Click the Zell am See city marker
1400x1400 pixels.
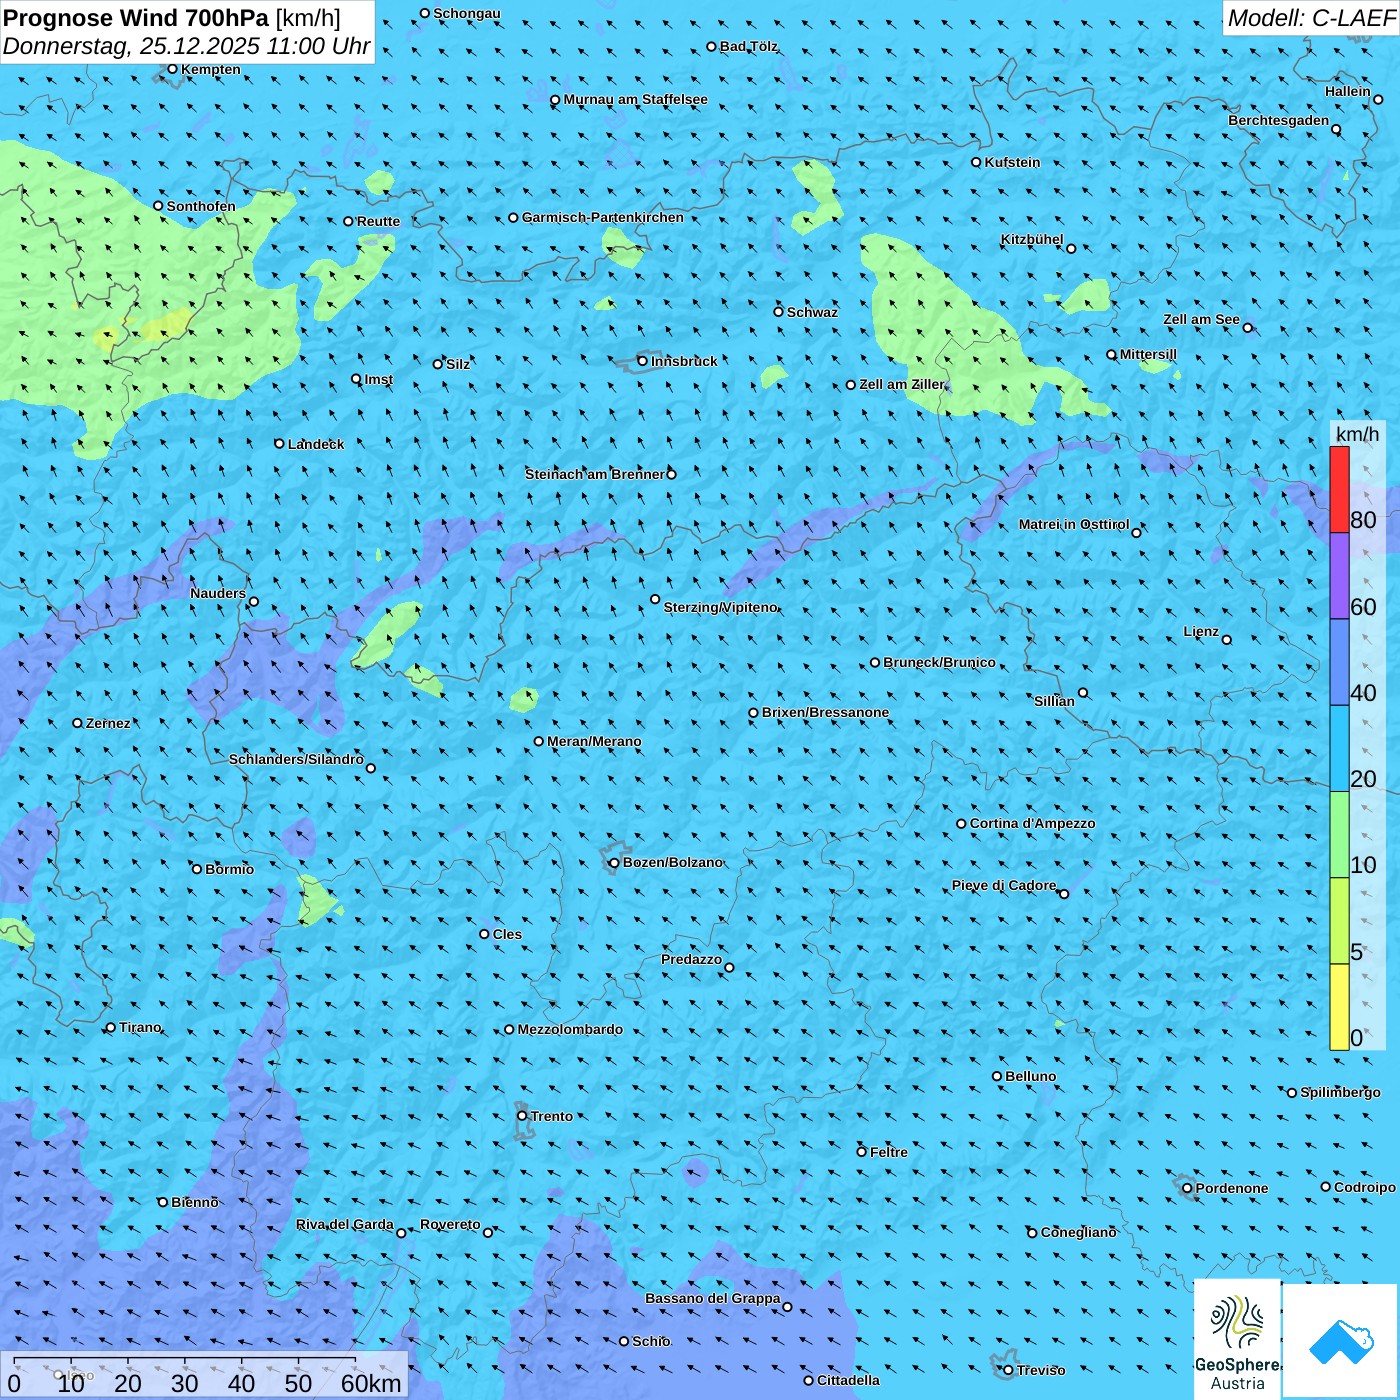pos(1247,327)
